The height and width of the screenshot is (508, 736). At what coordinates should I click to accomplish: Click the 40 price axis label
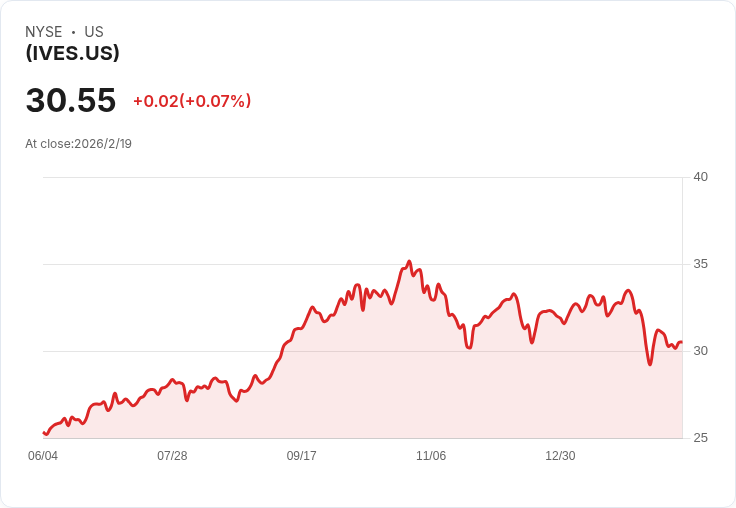[700, 177]
